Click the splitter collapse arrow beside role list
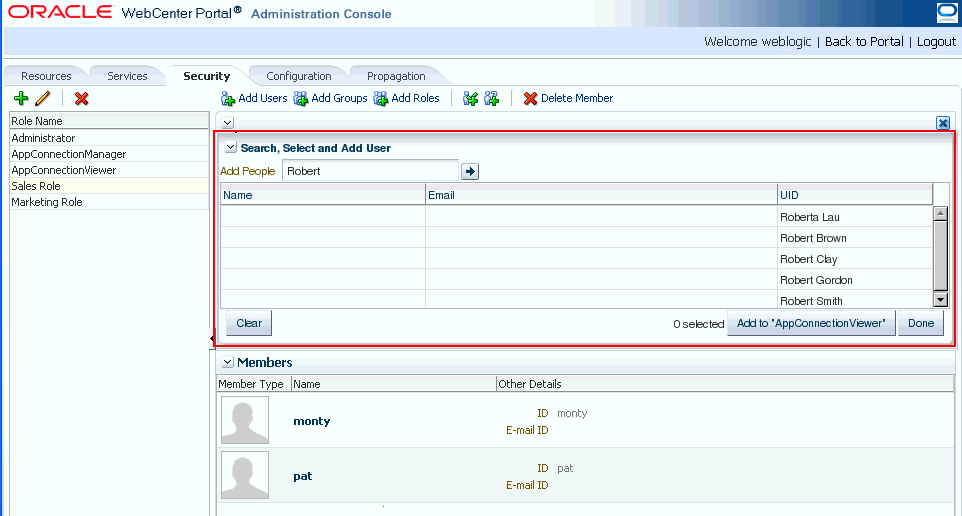This screenshot has width=962, height=516. point(212,338)
